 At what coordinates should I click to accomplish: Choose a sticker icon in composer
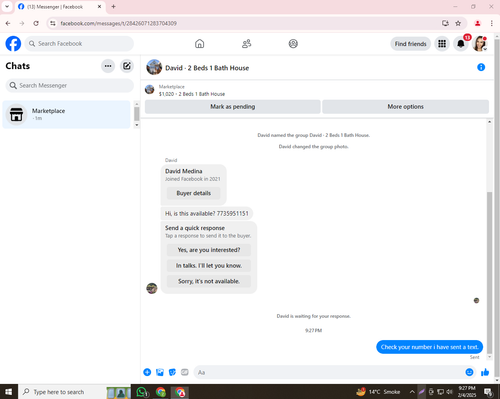point(172,372)
